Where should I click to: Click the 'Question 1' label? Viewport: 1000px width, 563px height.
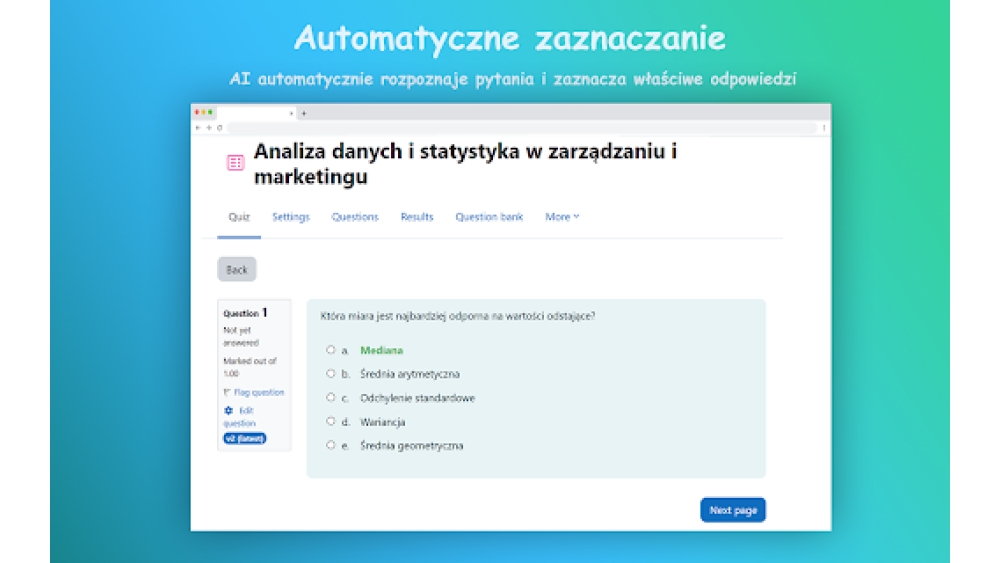pyautogui.click(x=246, y=312)
